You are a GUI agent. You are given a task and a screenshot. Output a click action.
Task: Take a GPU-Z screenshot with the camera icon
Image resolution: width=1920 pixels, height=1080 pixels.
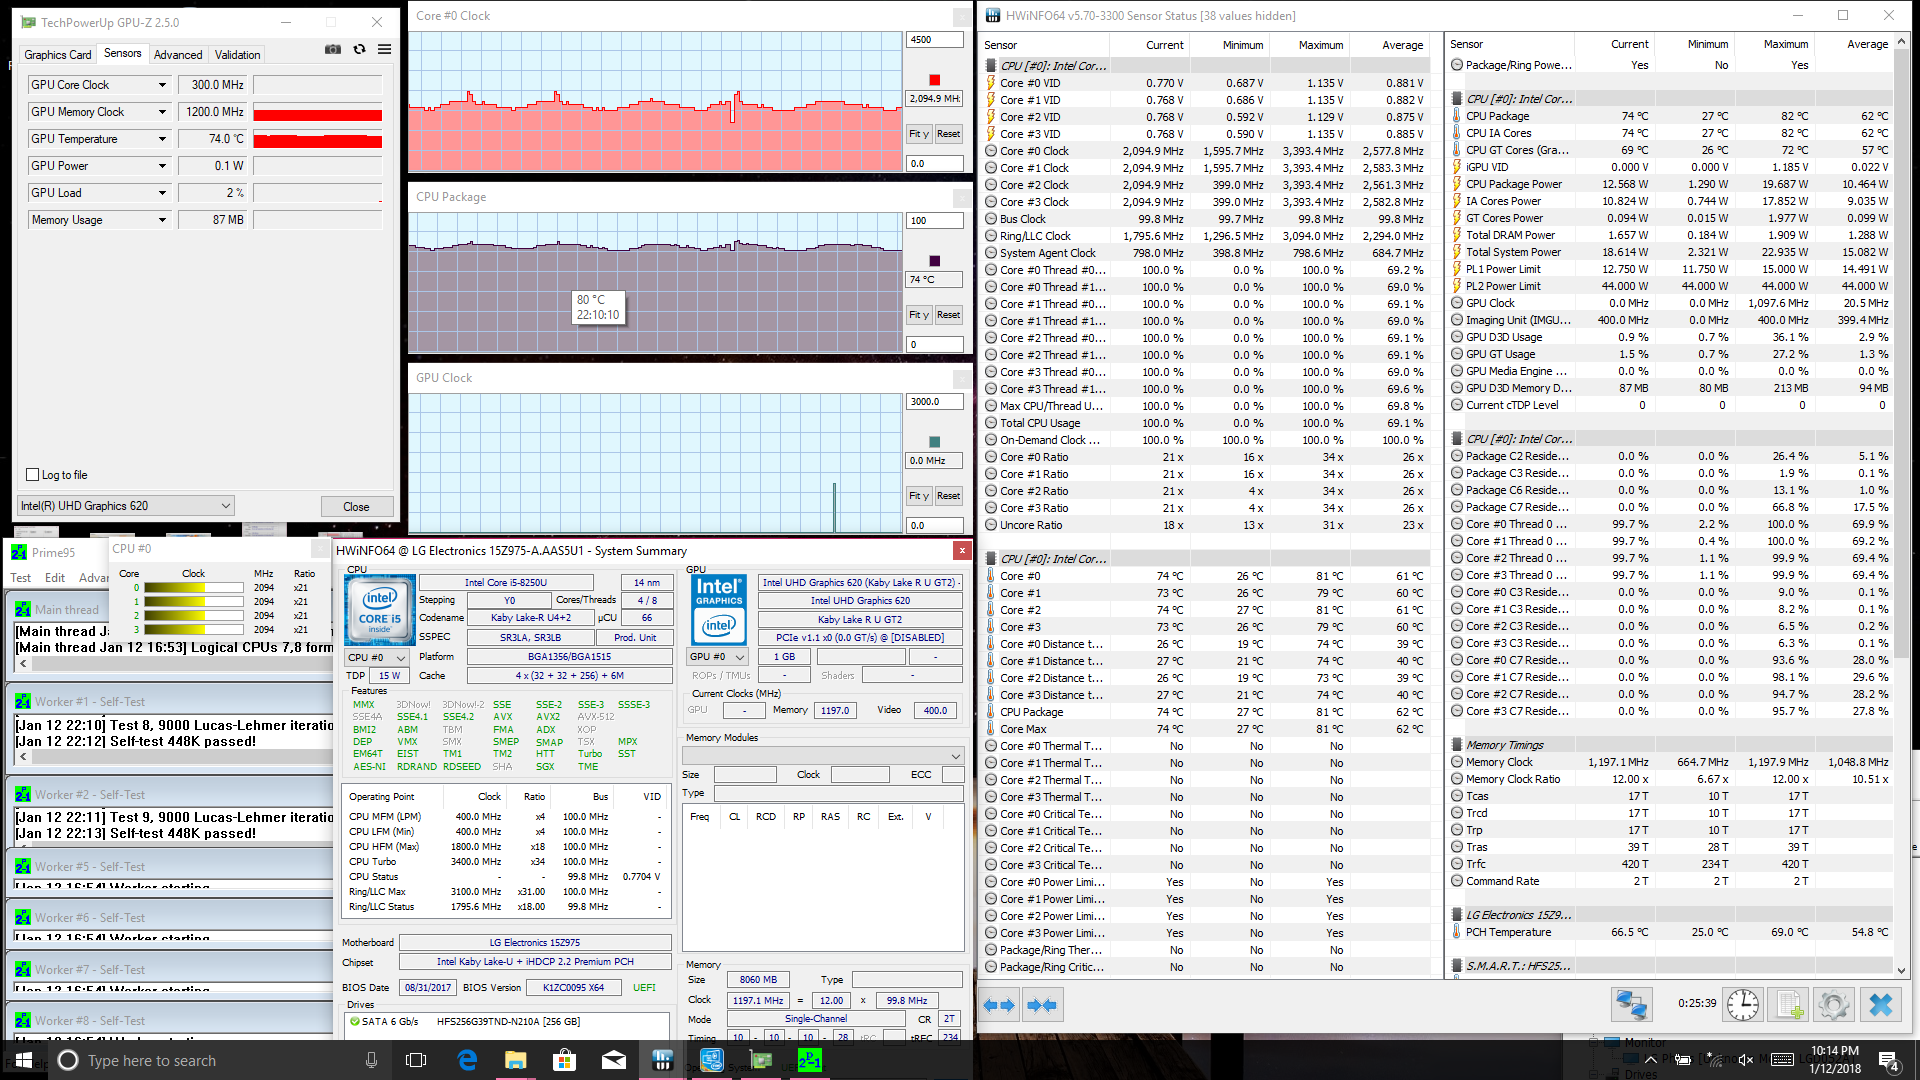pos(333,49)
